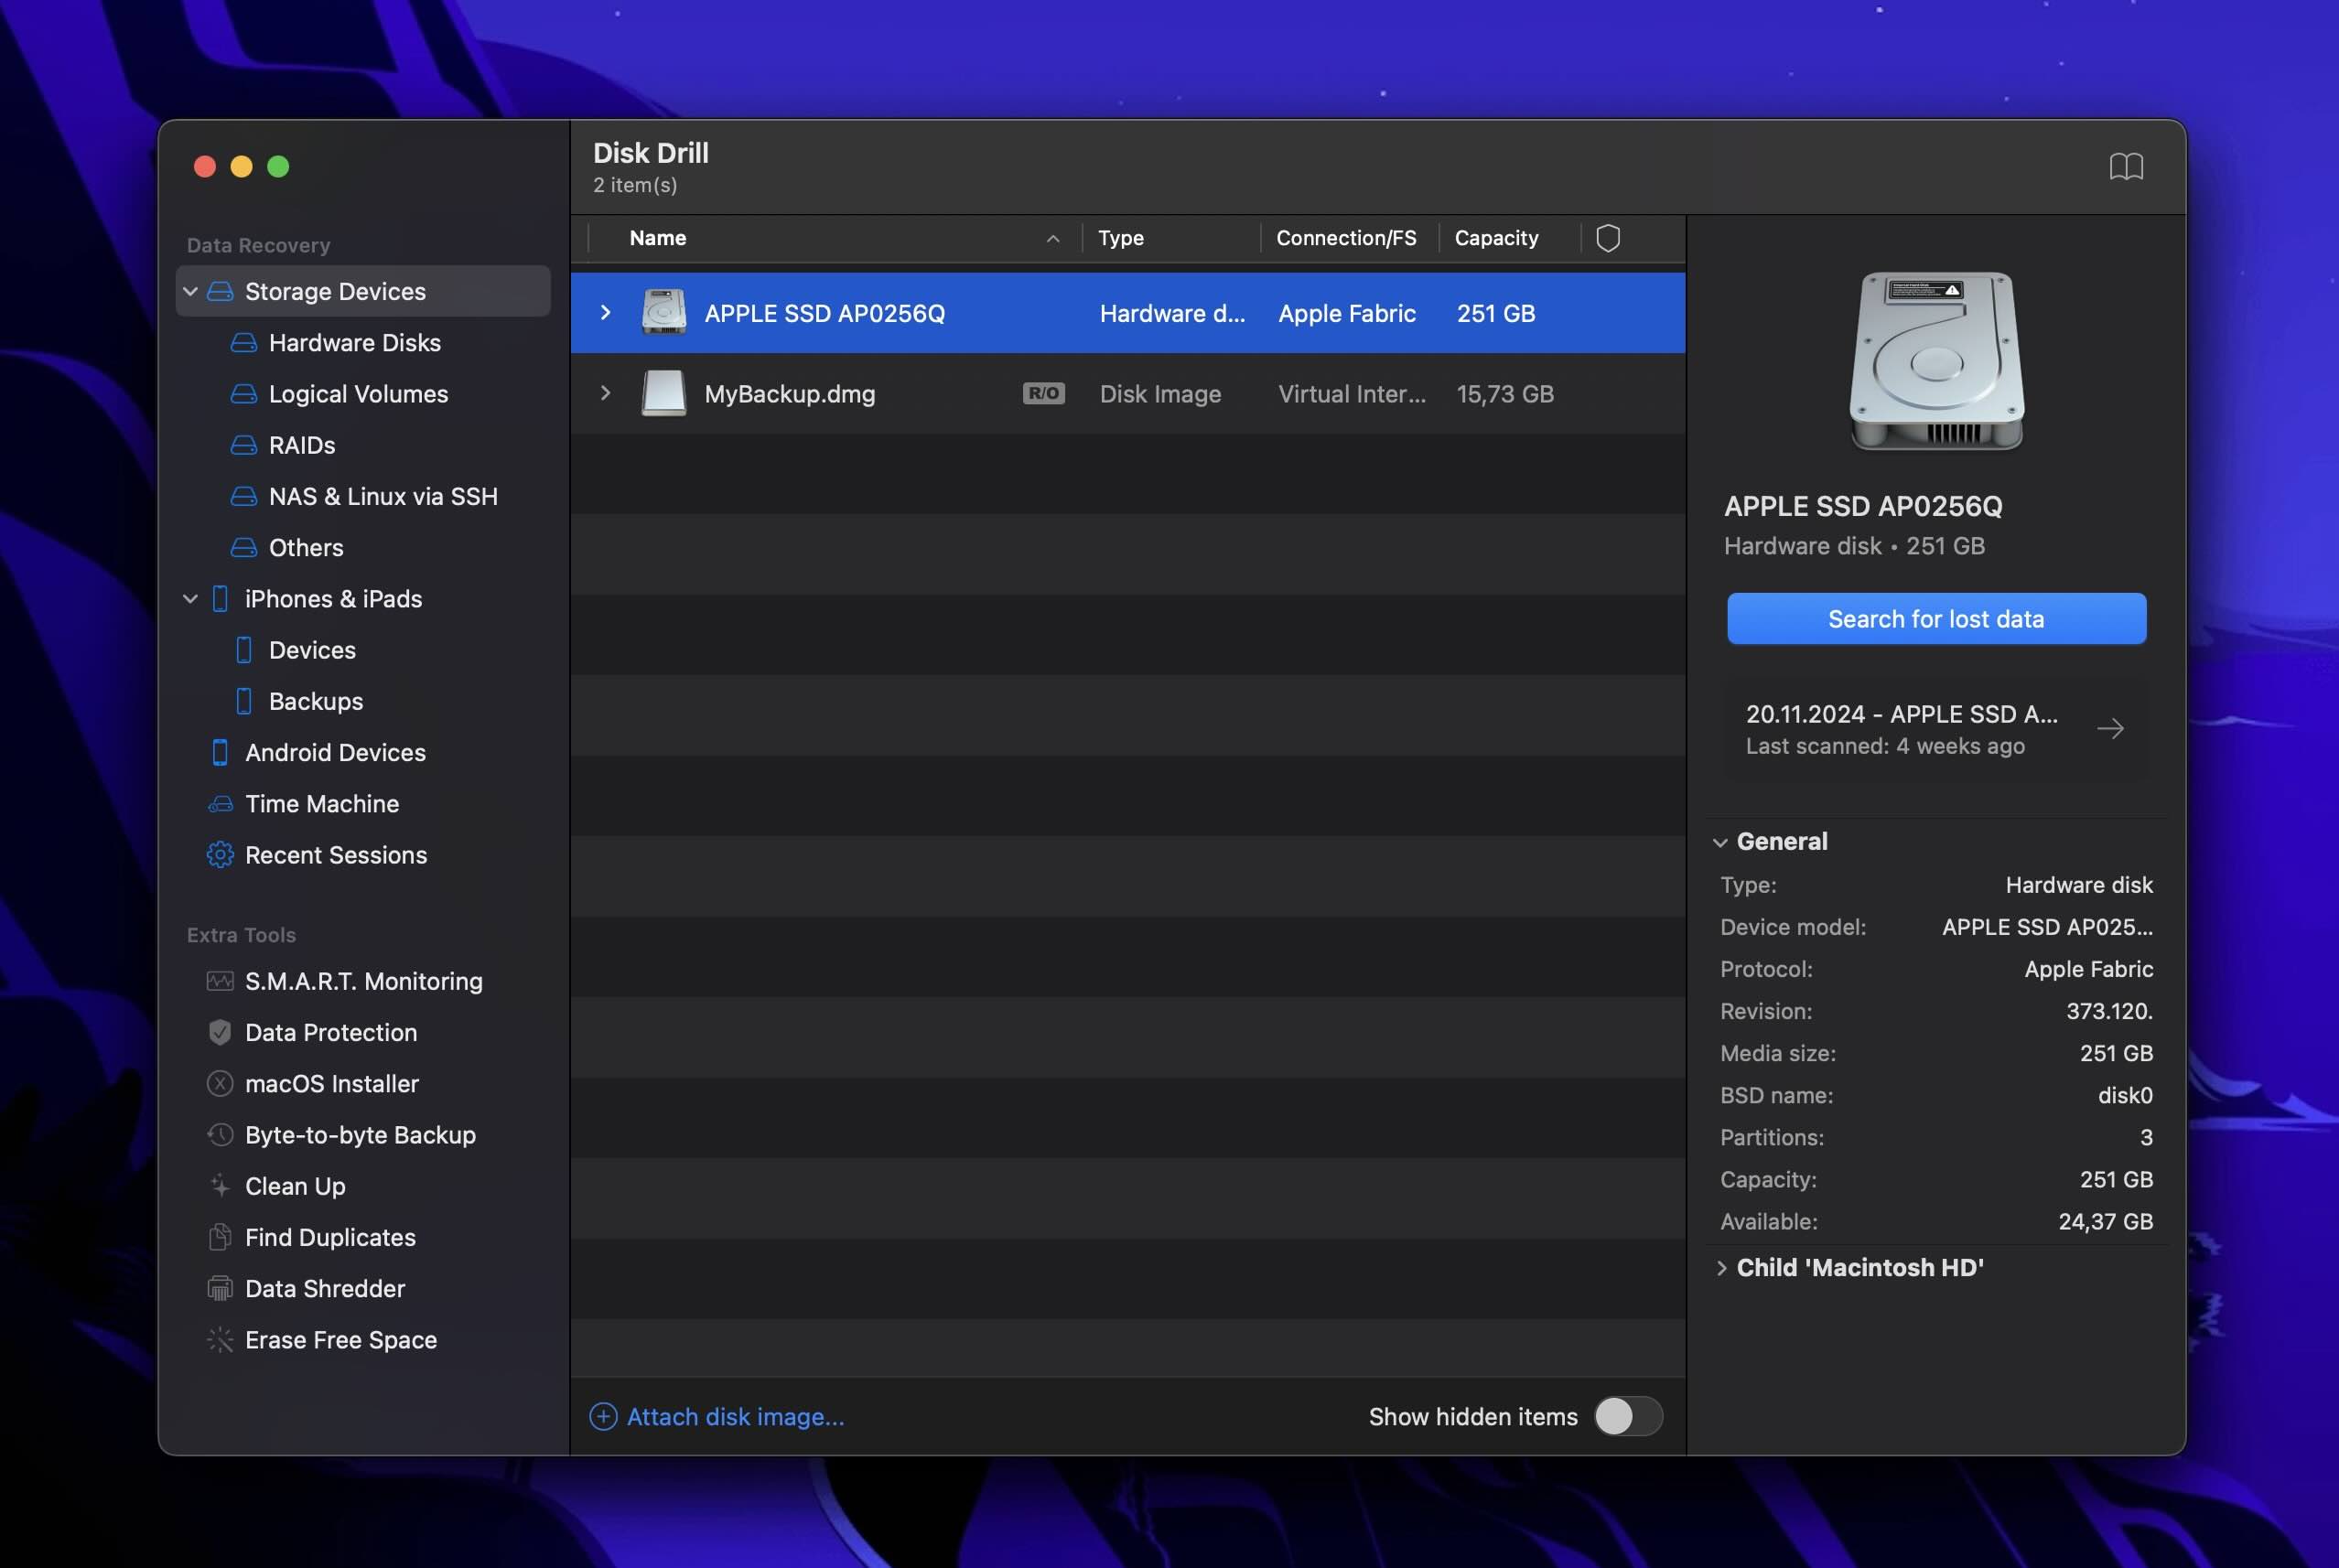Click the Find Duplicates icon

tap(217, 1237)
